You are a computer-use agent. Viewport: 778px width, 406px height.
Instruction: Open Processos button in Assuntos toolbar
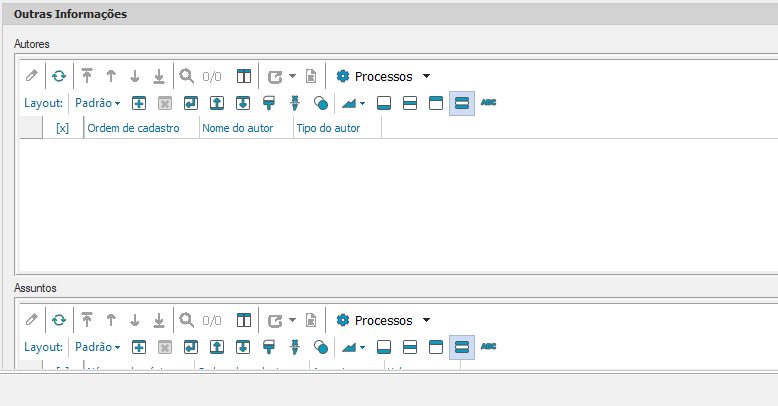tap(383, 321)
